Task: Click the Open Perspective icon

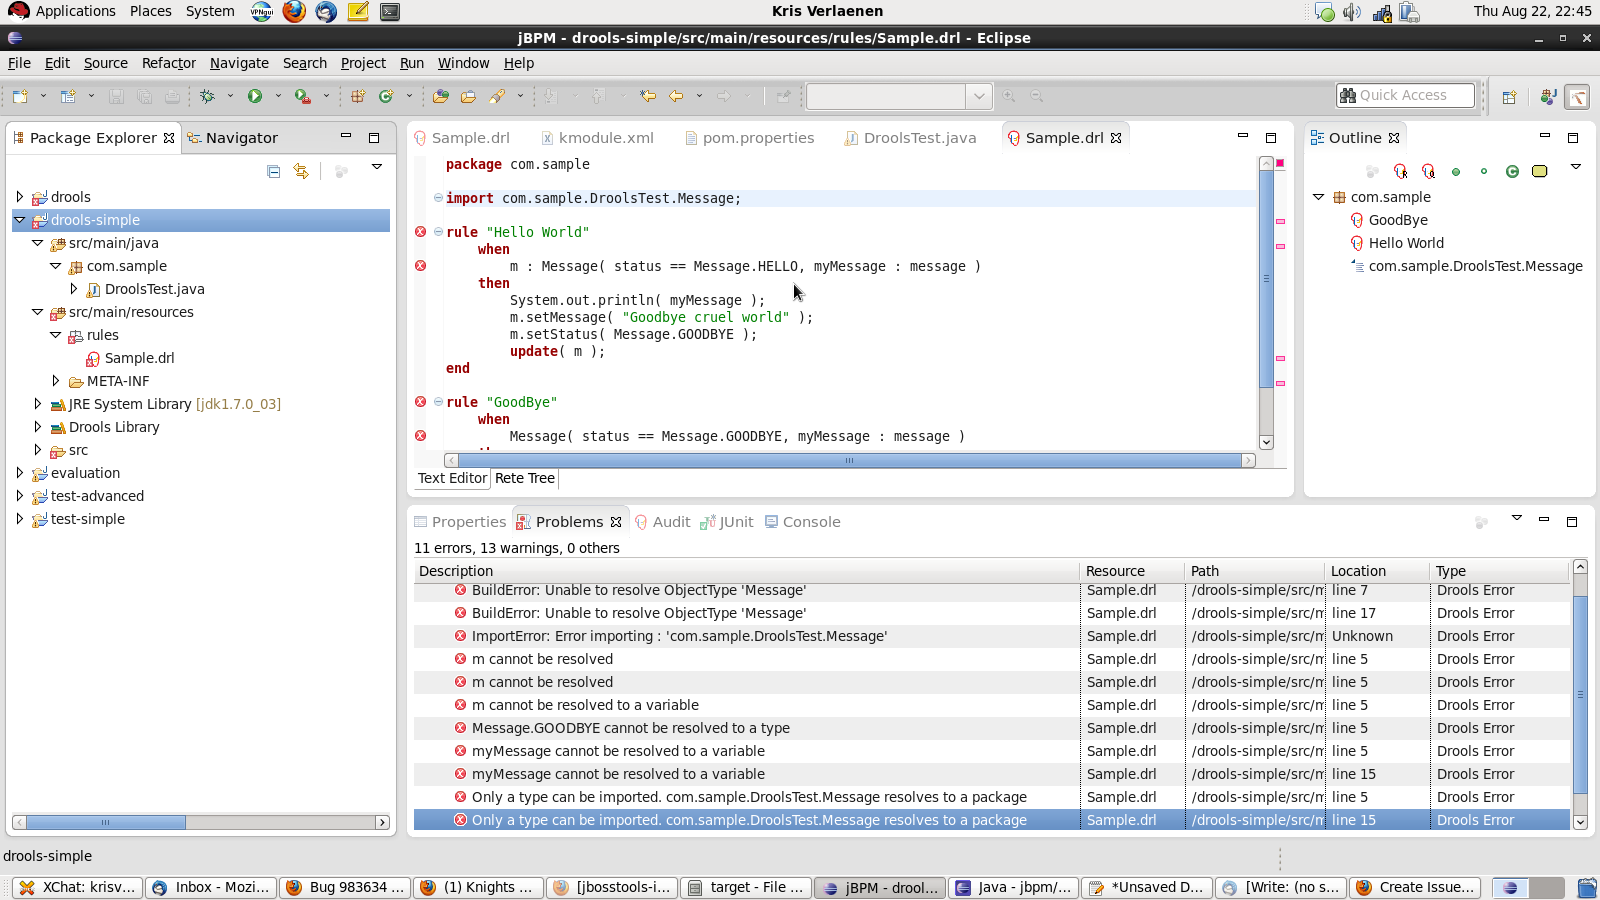Action: 1509,96
